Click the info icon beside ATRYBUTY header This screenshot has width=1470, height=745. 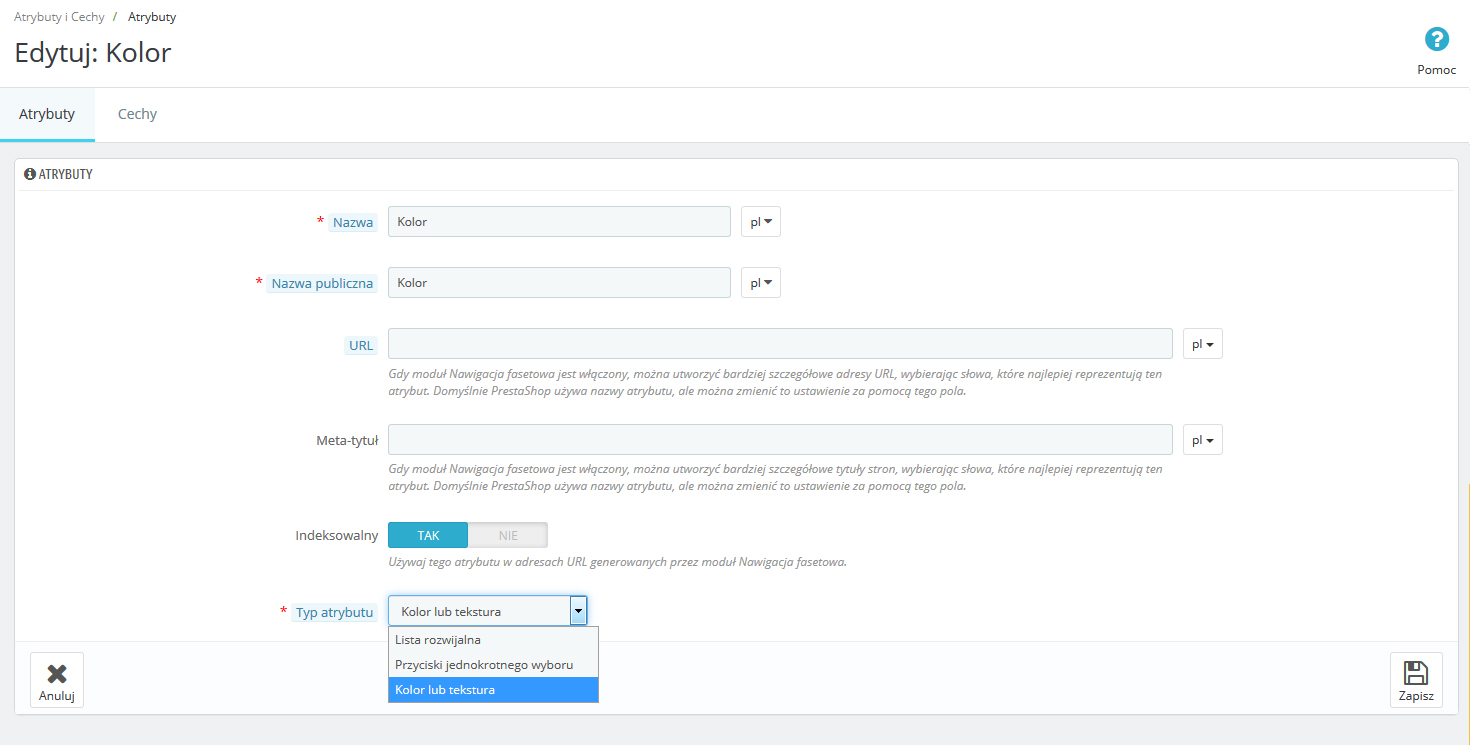click(30, 174)
